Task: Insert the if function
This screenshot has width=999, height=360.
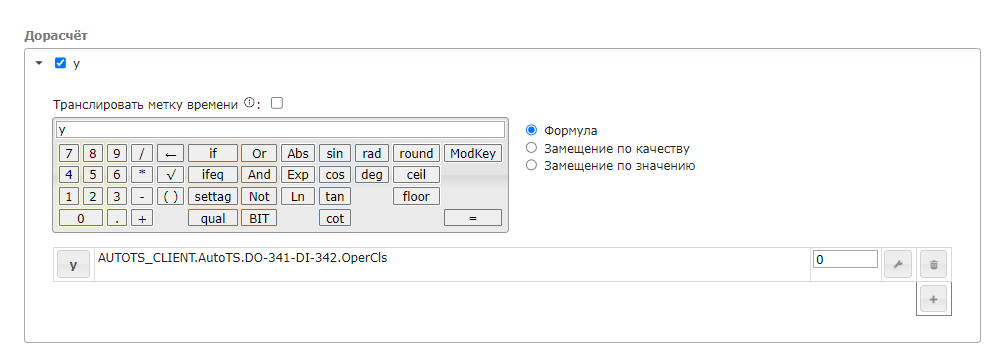Action: point(213,154)
